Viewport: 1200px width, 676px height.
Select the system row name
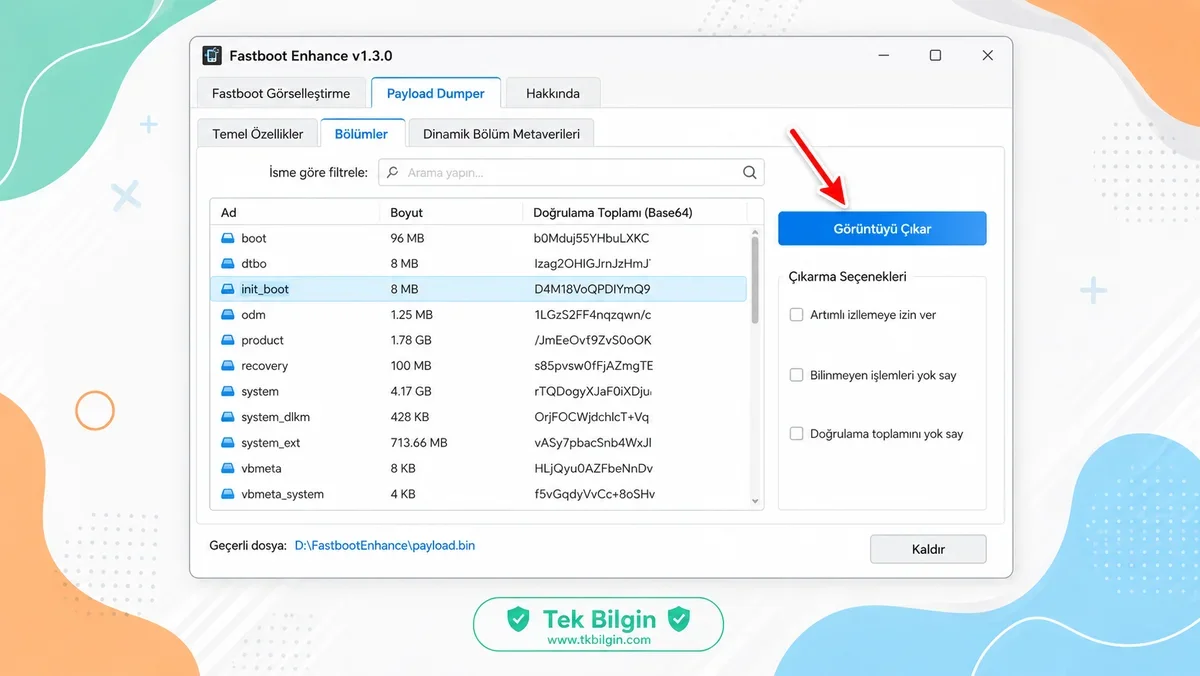pos(260,392)
